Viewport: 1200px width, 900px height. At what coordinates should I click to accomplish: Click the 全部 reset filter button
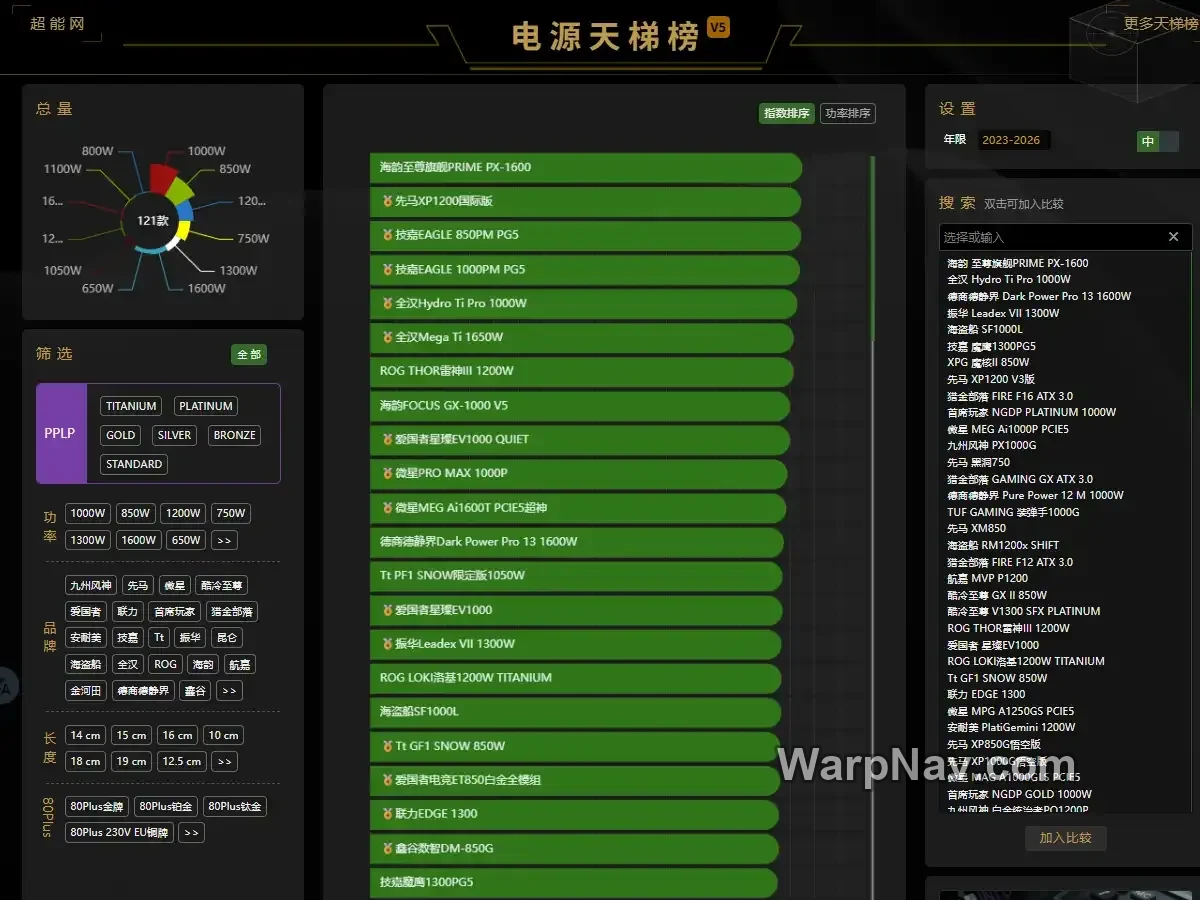tap(249, 354)
